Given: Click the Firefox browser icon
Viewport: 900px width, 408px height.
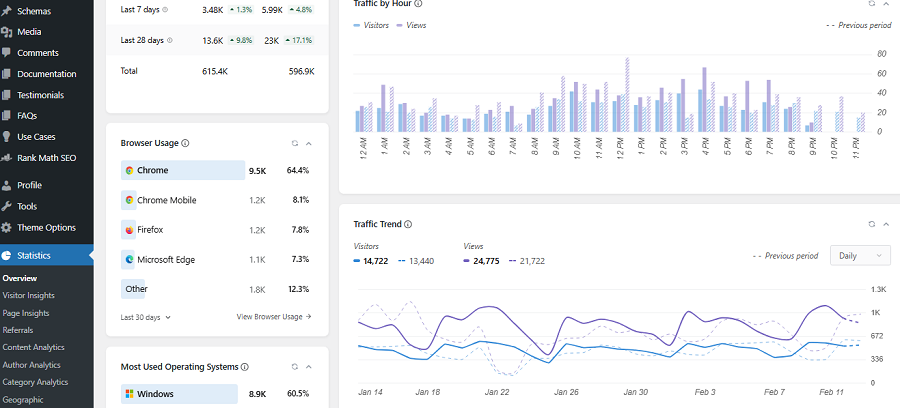Looking at the screenshot, I should (x=130, y=230).
